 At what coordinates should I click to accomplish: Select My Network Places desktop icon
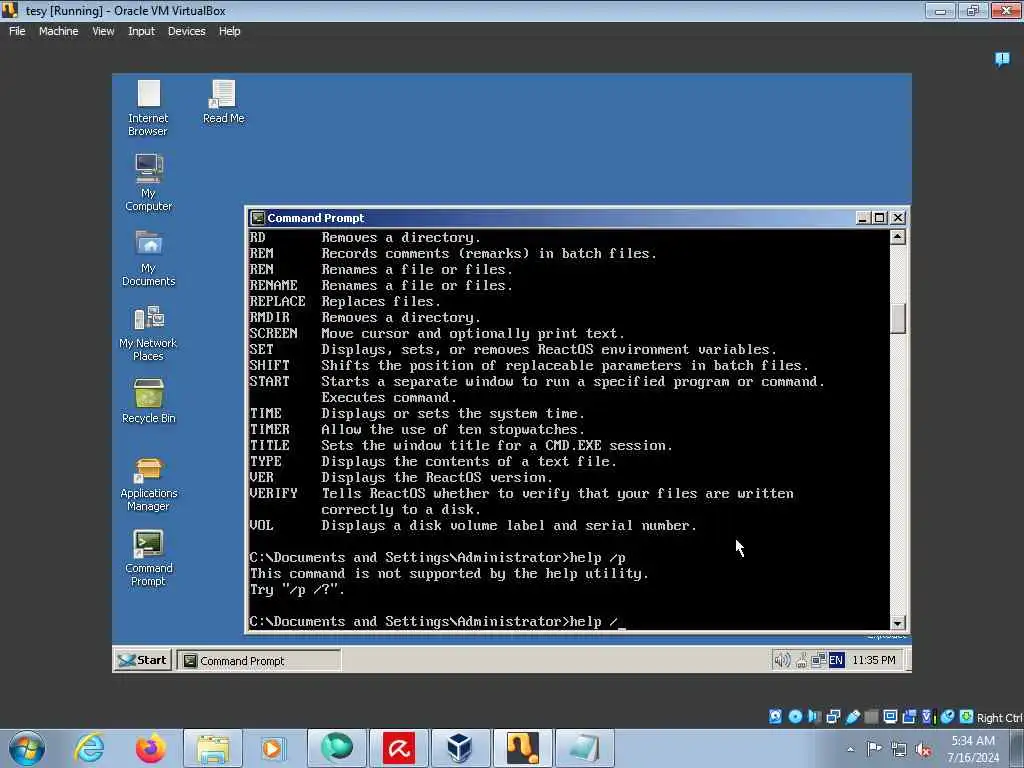pos(149,333)
